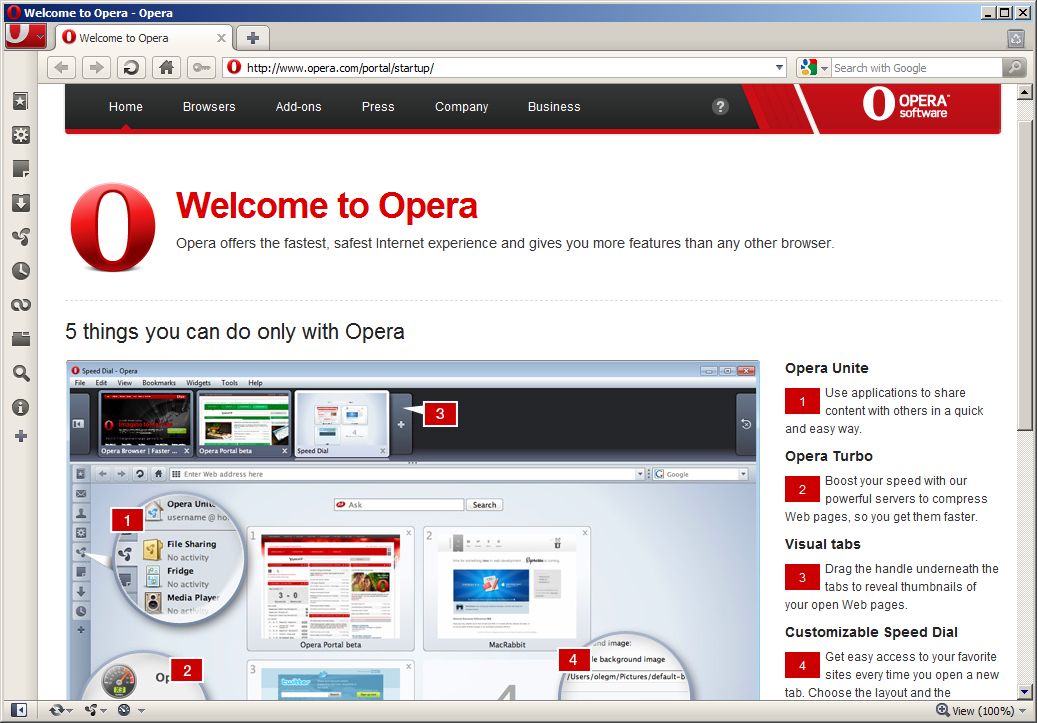Toggle the sidebar panel visibility button
The image size is (1037, 723).
pyautogui.click(x=19, y=710)
